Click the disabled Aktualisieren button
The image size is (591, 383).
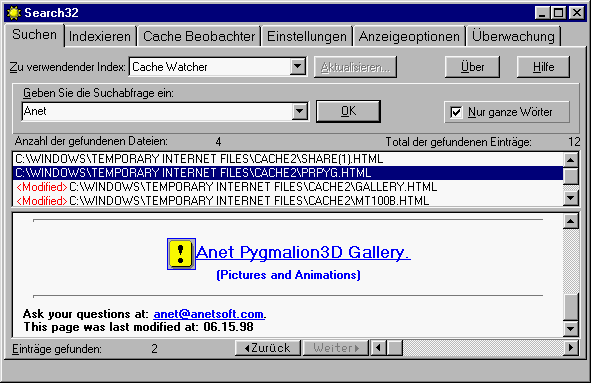(x=355, y=67)
